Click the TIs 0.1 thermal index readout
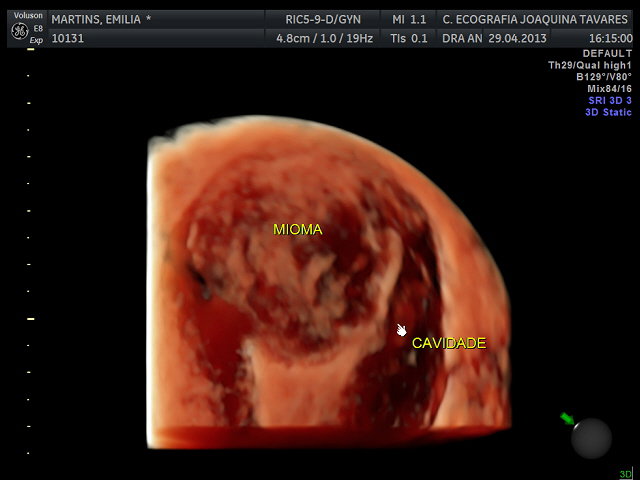640x480 pixels. 408,38
